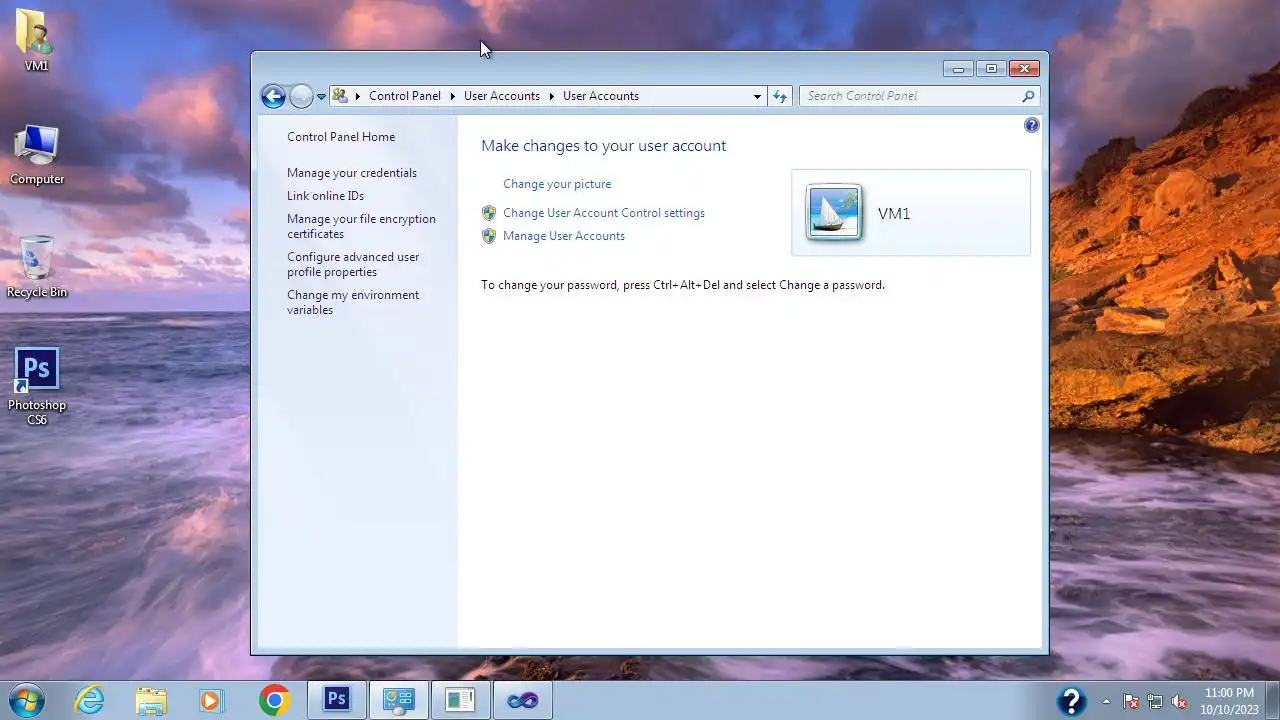Image resolution: width=1280 pixels, height=720 pixels.
Task: Open the Windows Start button
Action: pos(25,700)
